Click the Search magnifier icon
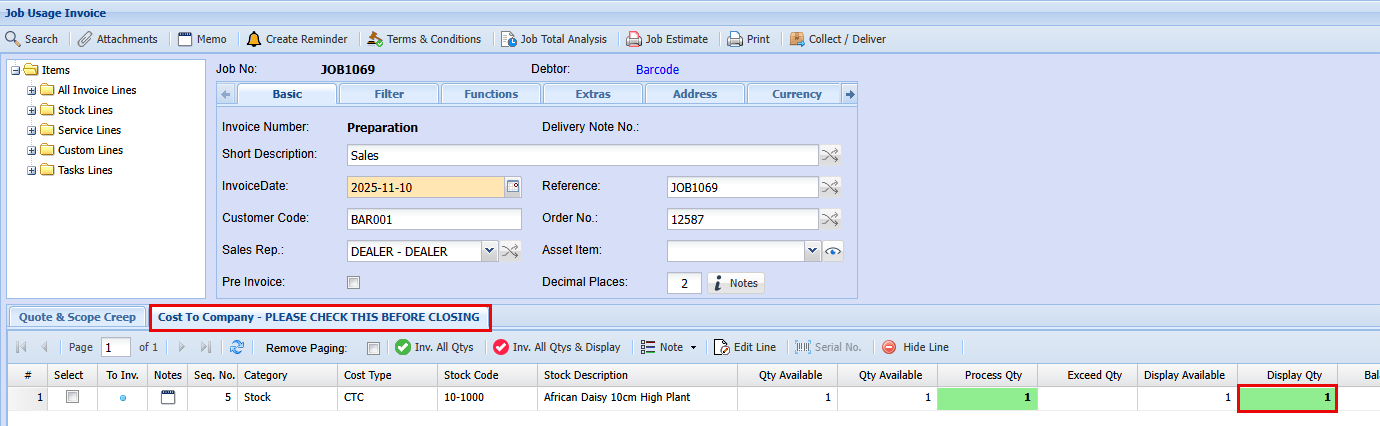The width and height of the screenshot is (1380, 426). point(14,39)
